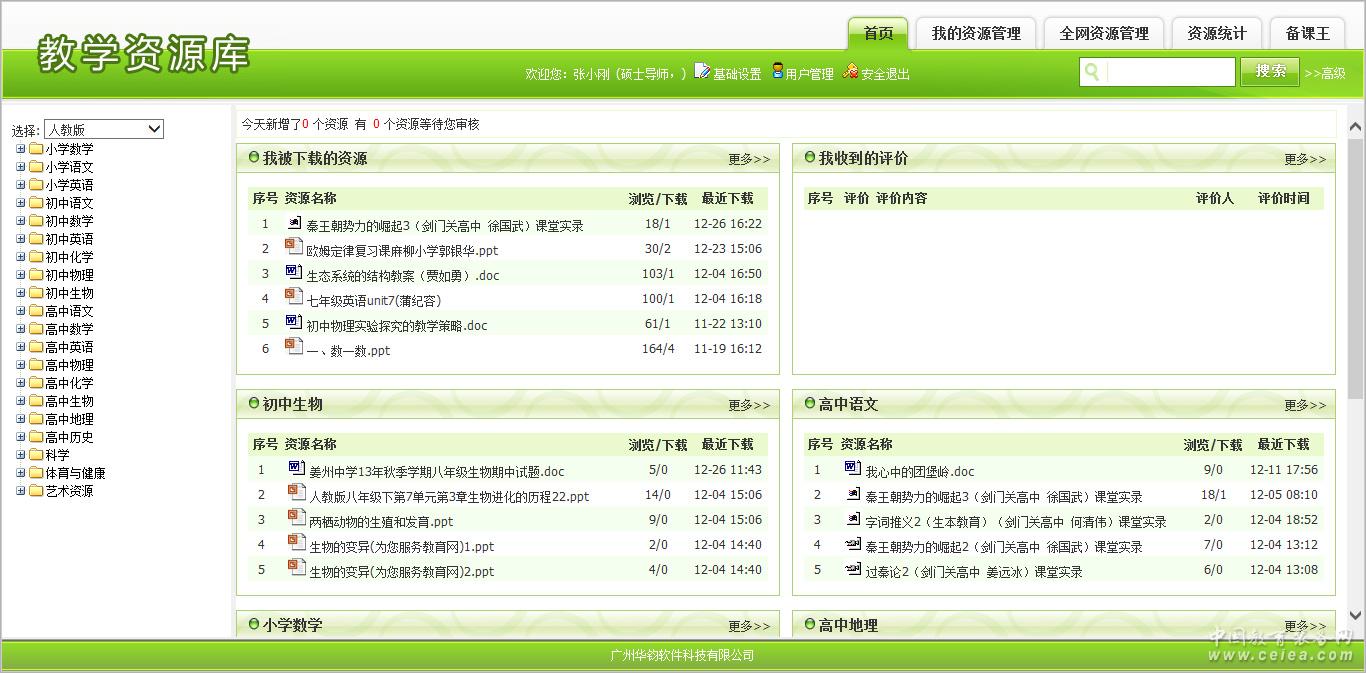Switch to the 我的资源管理 tab

pos(975,33)
